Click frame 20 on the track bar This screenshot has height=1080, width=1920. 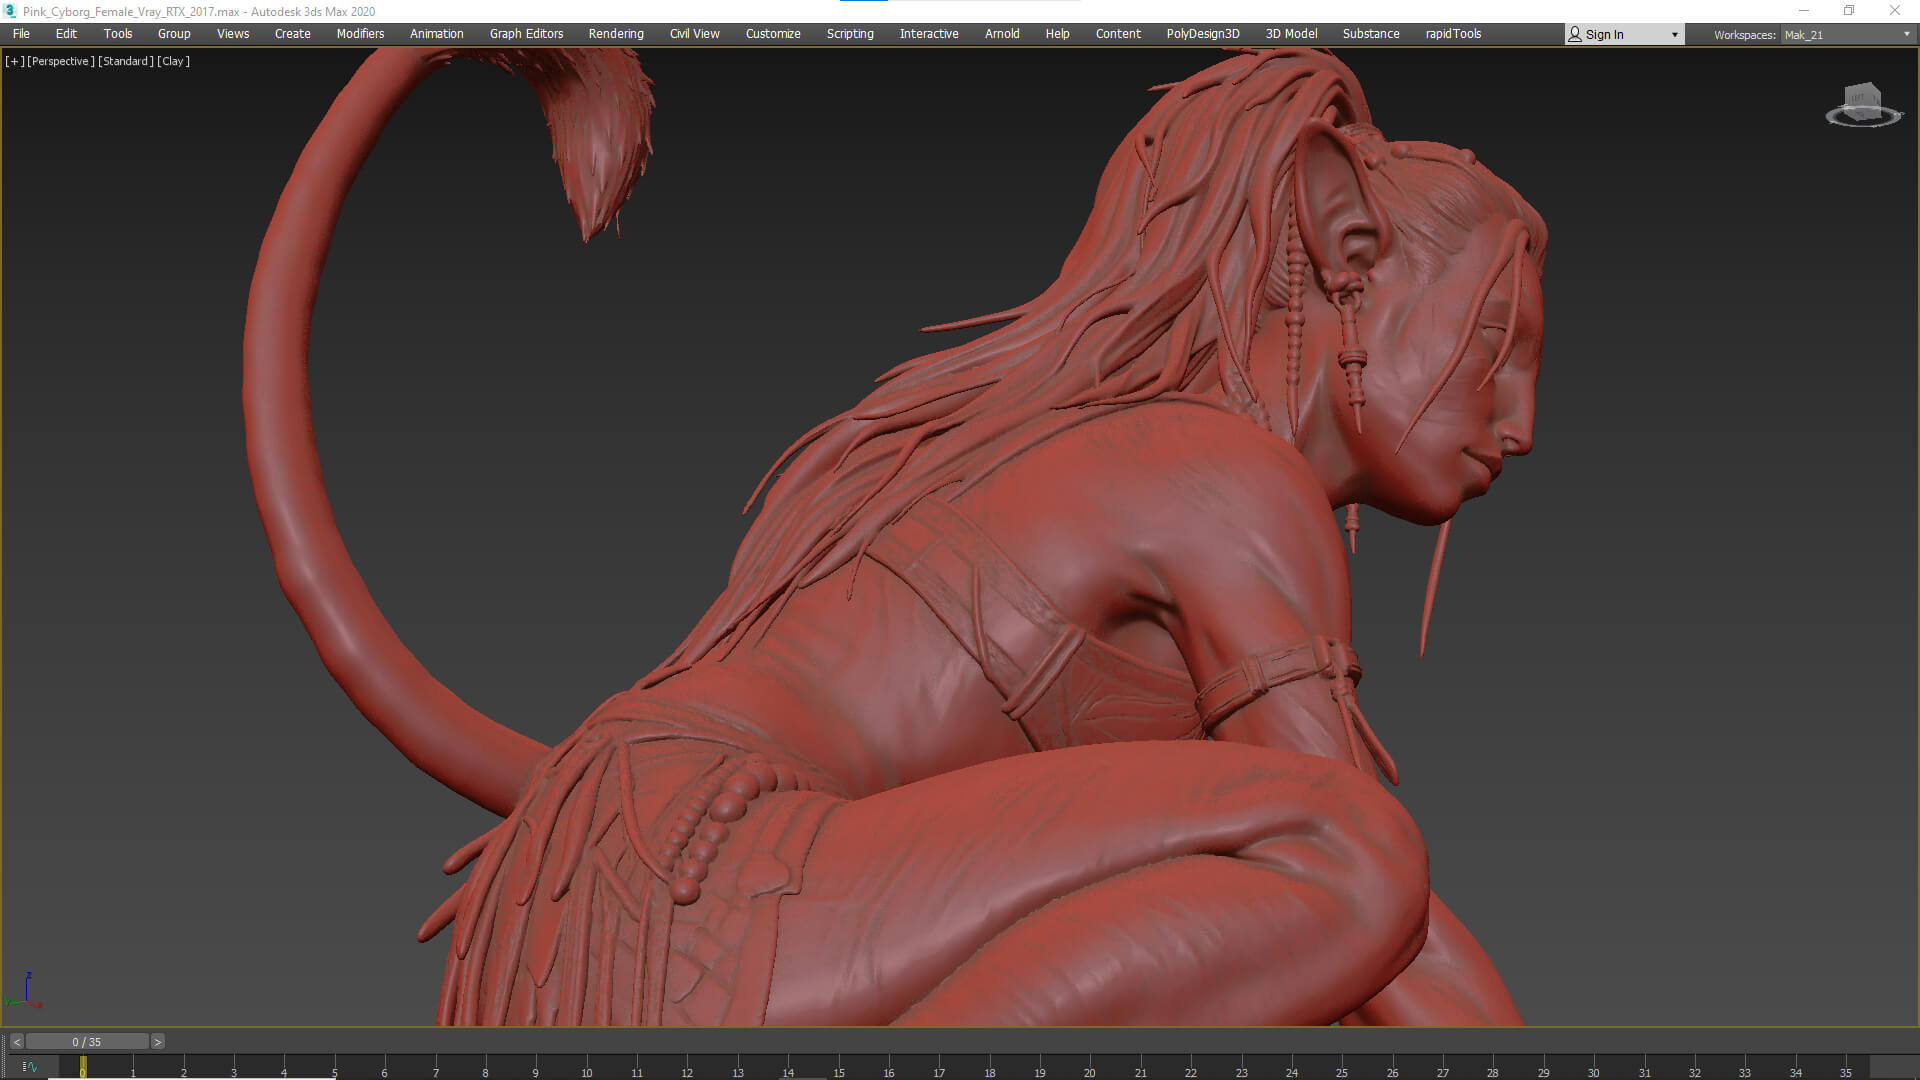pyautogui.click(x=1090, y=1068)
